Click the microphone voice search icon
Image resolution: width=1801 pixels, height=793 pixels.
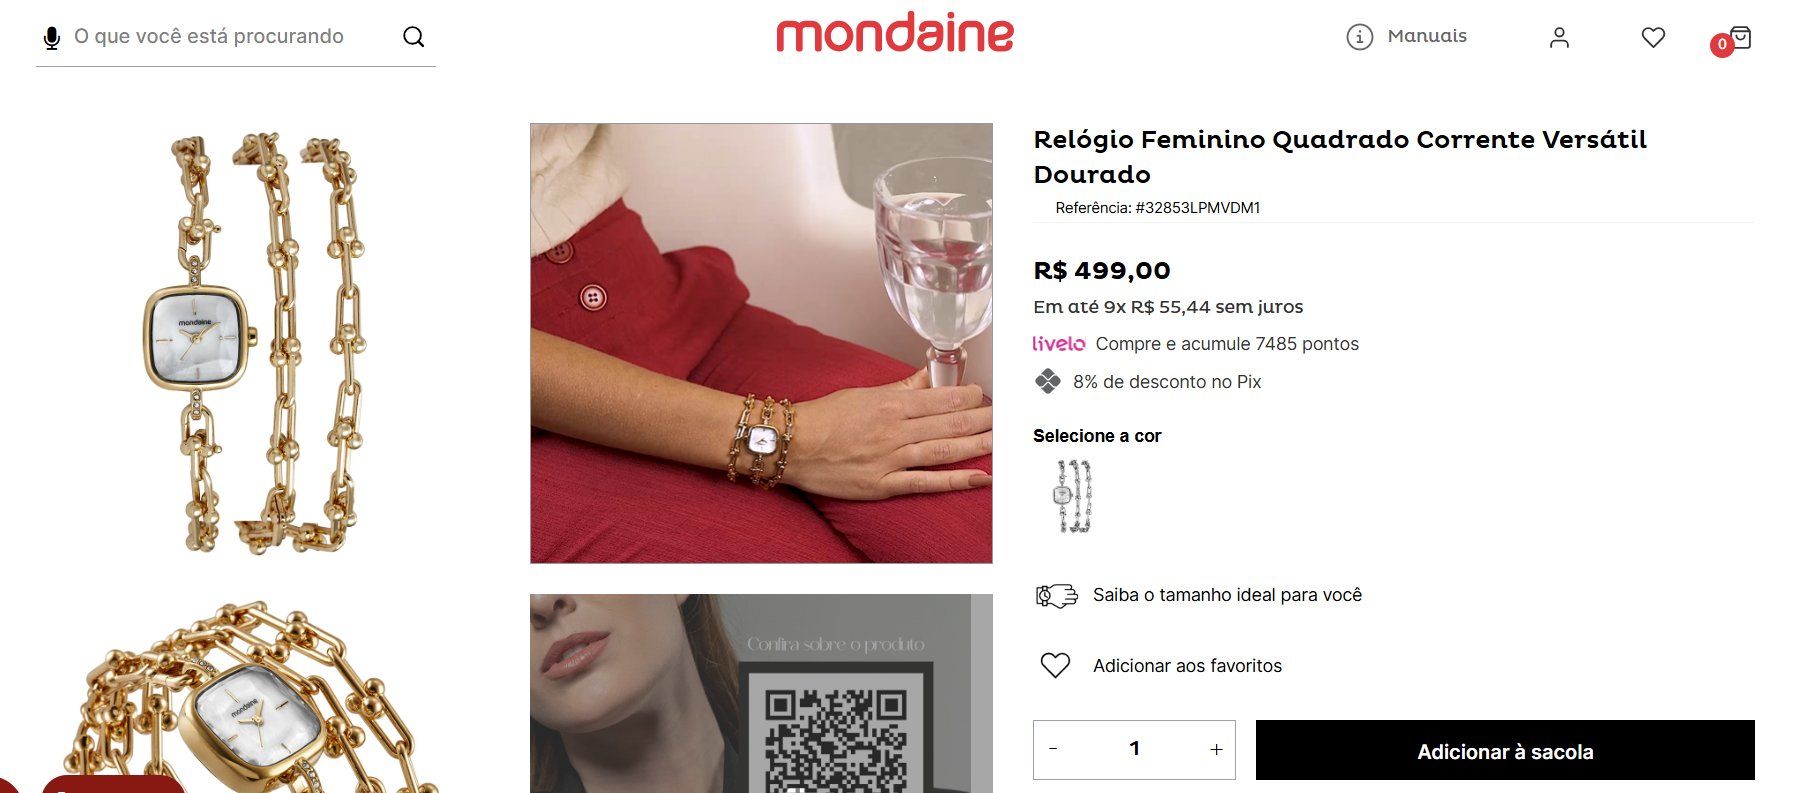(x=51, y=38)
